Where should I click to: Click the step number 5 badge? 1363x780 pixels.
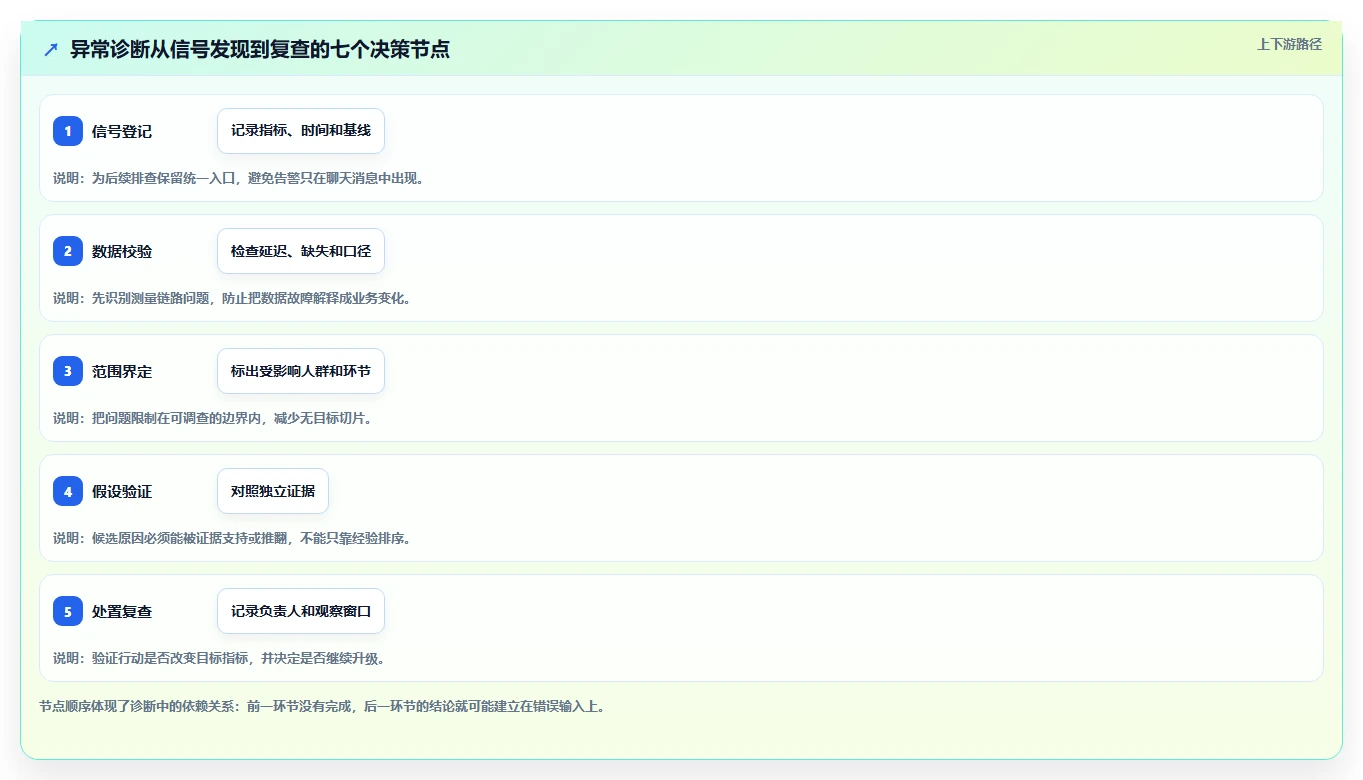pyautogui.click(x=68, y=611)
